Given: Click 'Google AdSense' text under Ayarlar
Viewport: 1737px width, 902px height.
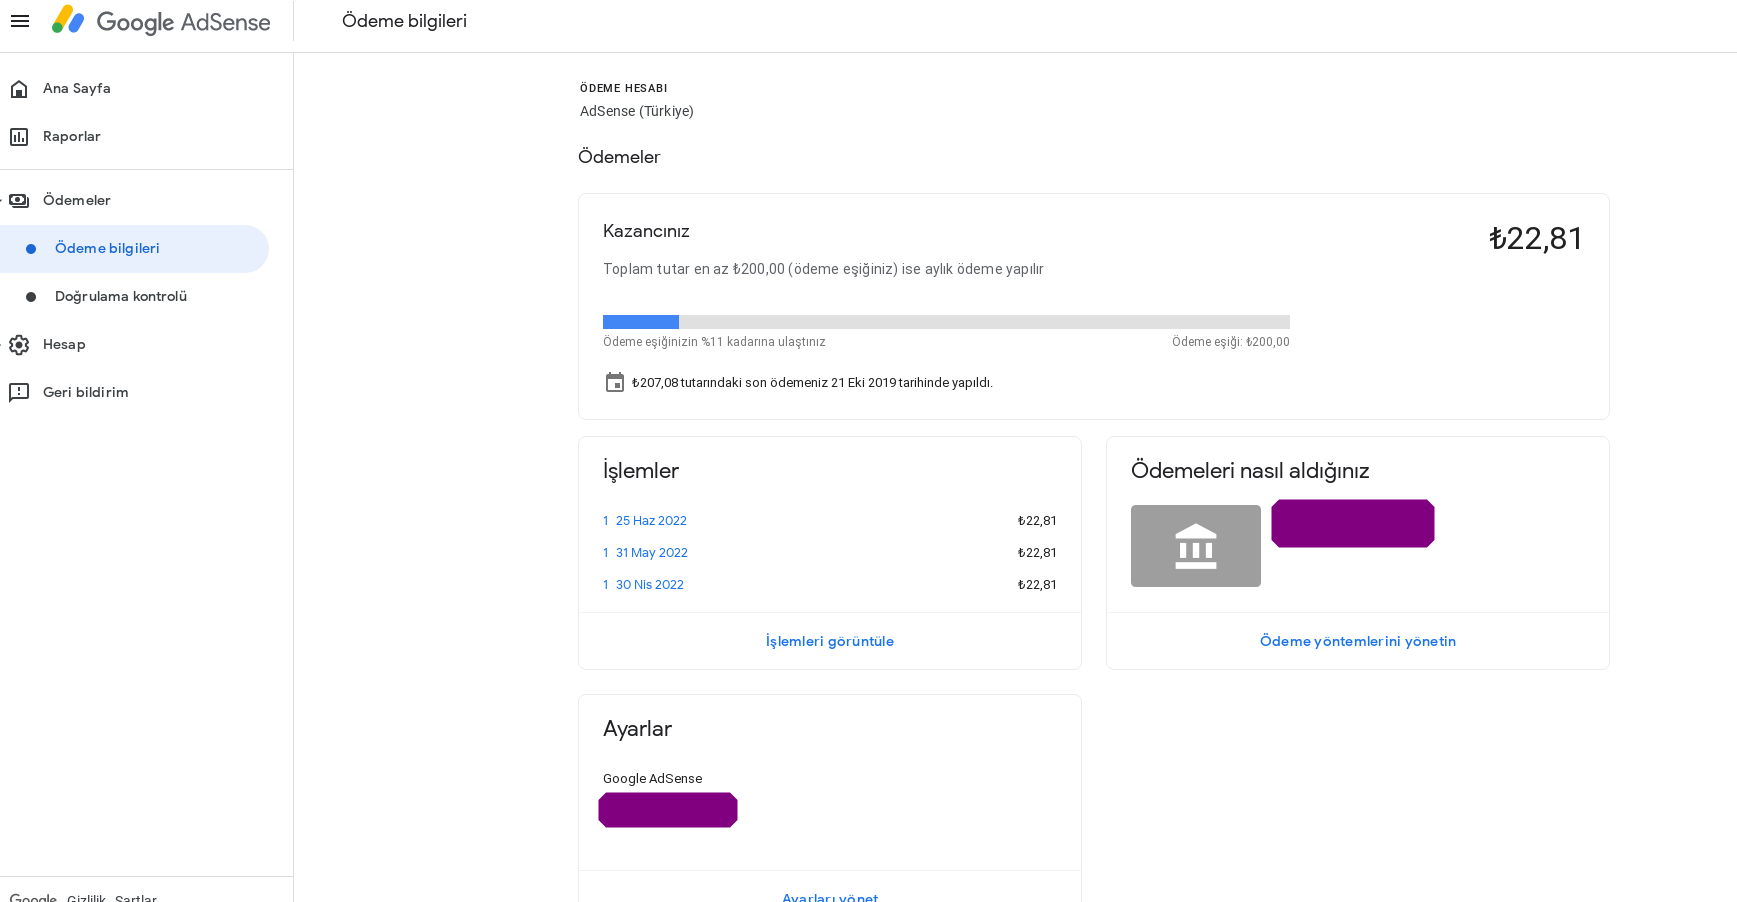Looking at the screenshot, I should click(x=652, y=779).
